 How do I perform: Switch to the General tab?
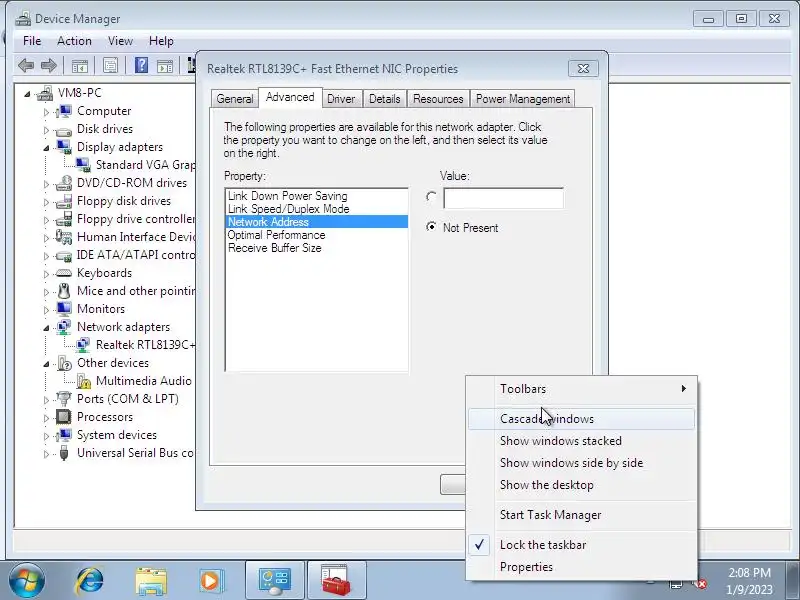[x=235, y=99]
